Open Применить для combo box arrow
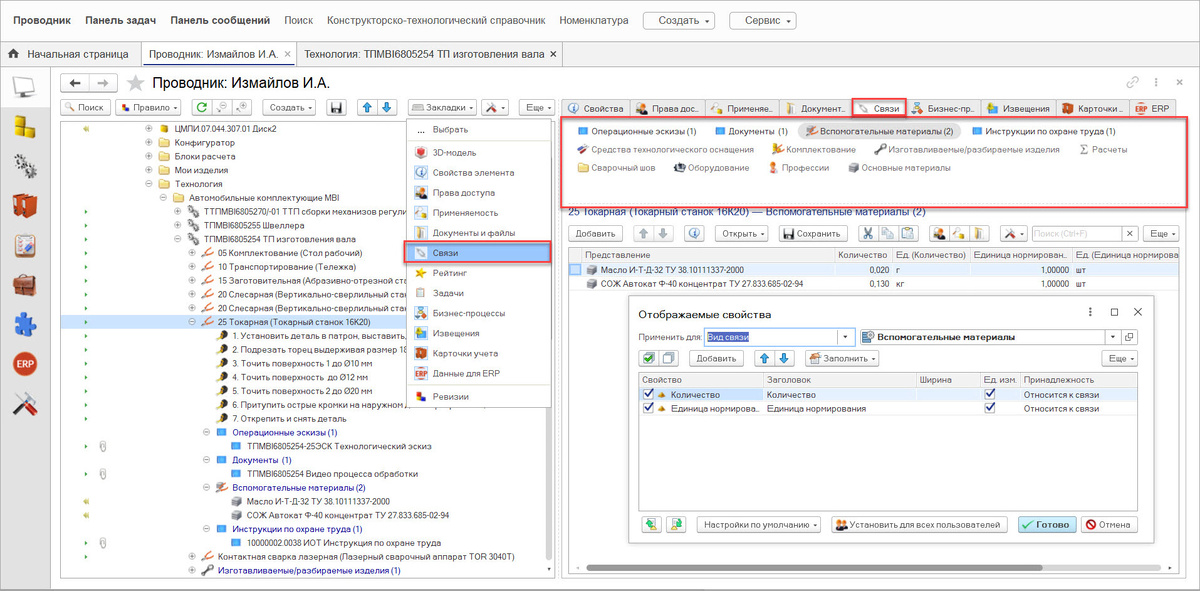 click(847, 337)
